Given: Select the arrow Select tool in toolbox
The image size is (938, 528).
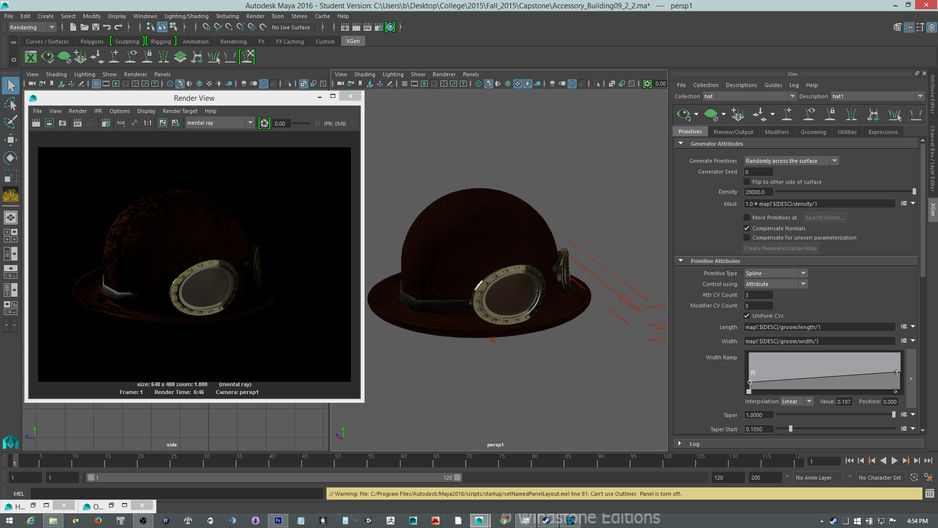Looking at the screenshot, I should tap(10, 86).
